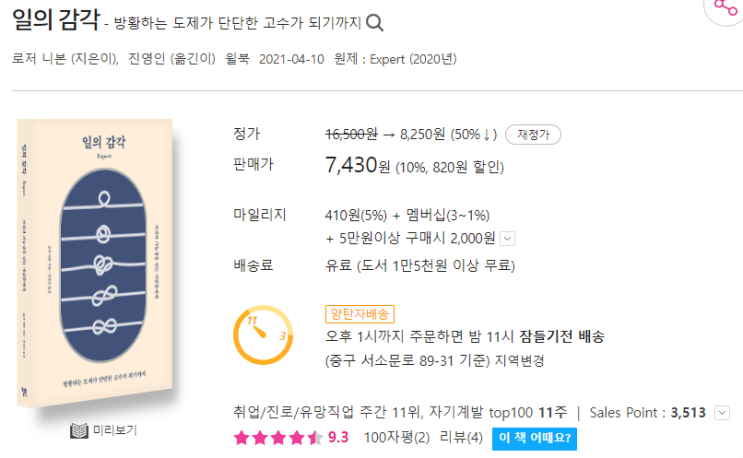The image size is (743, 458).
Task: Open the 100자평(2) reviews link
Action: point(396,438)
